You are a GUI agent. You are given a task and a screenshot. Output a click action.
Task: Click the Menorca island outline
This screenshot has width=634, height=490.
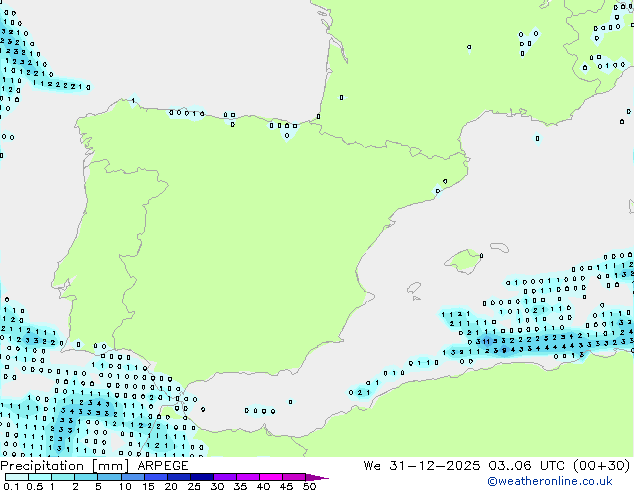[500, 247]
